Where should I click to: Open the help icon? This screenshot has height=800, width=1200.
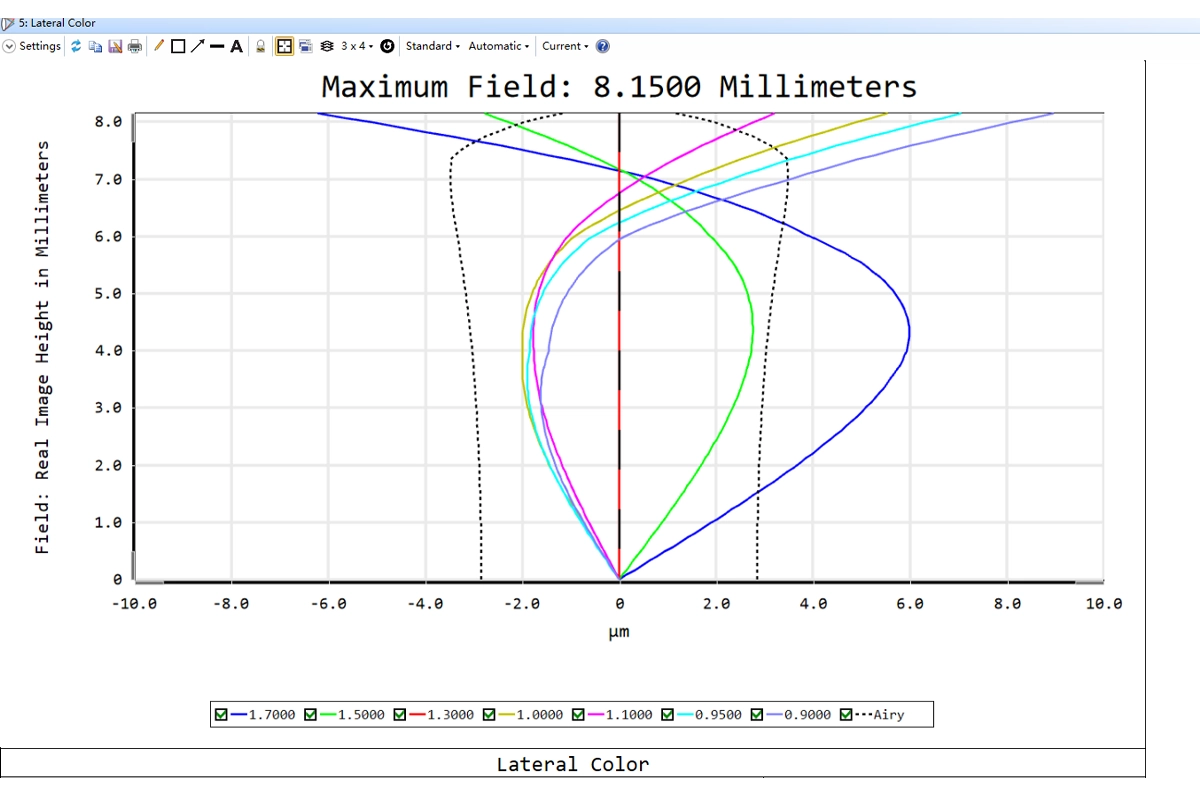click(603, 46)
